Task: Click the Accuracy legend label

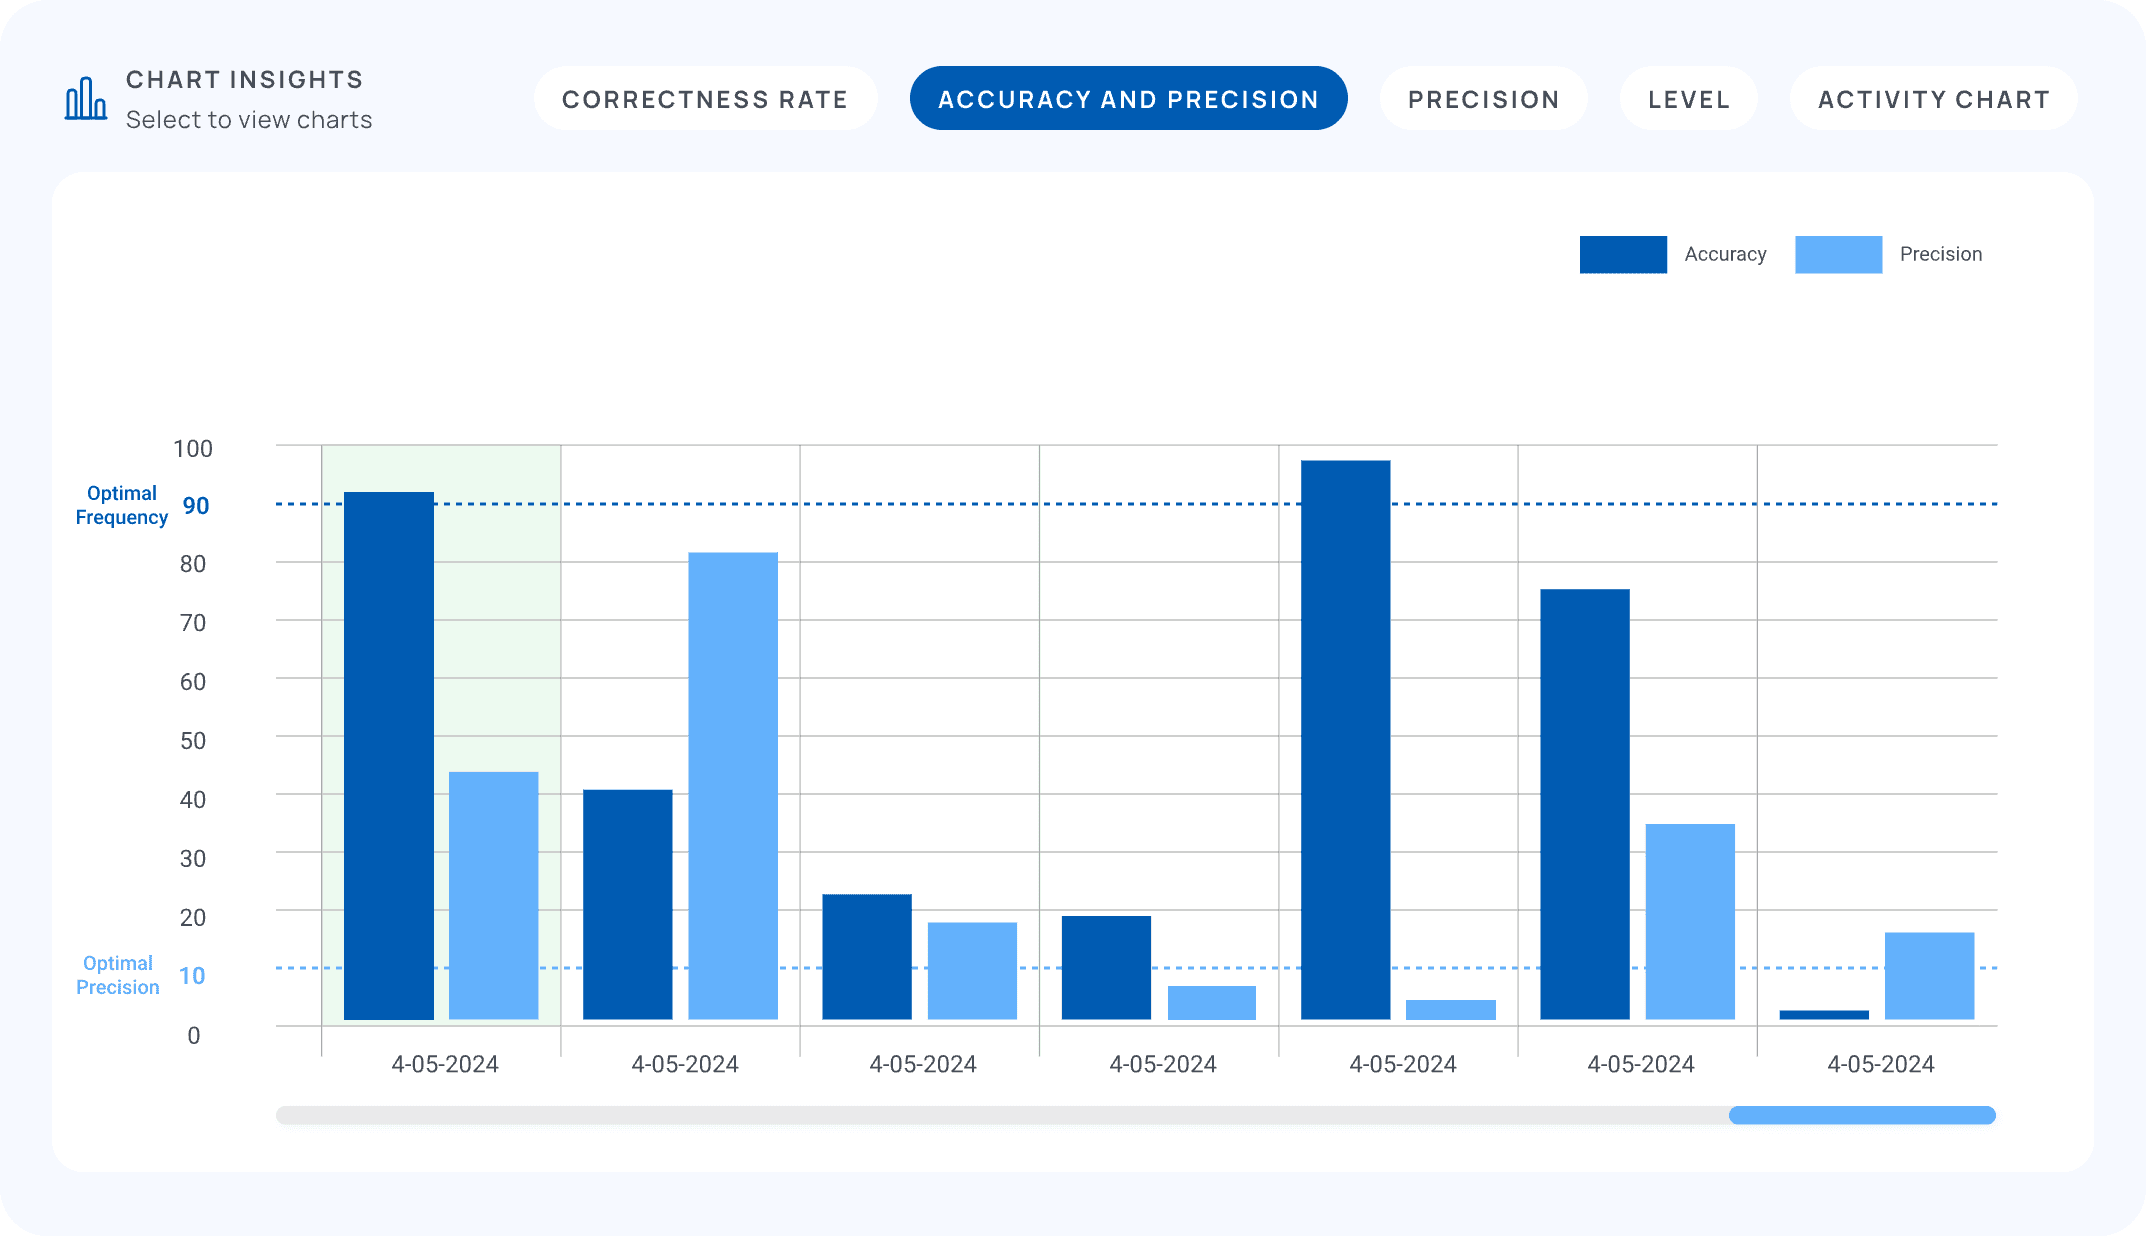Action: 1725,254
